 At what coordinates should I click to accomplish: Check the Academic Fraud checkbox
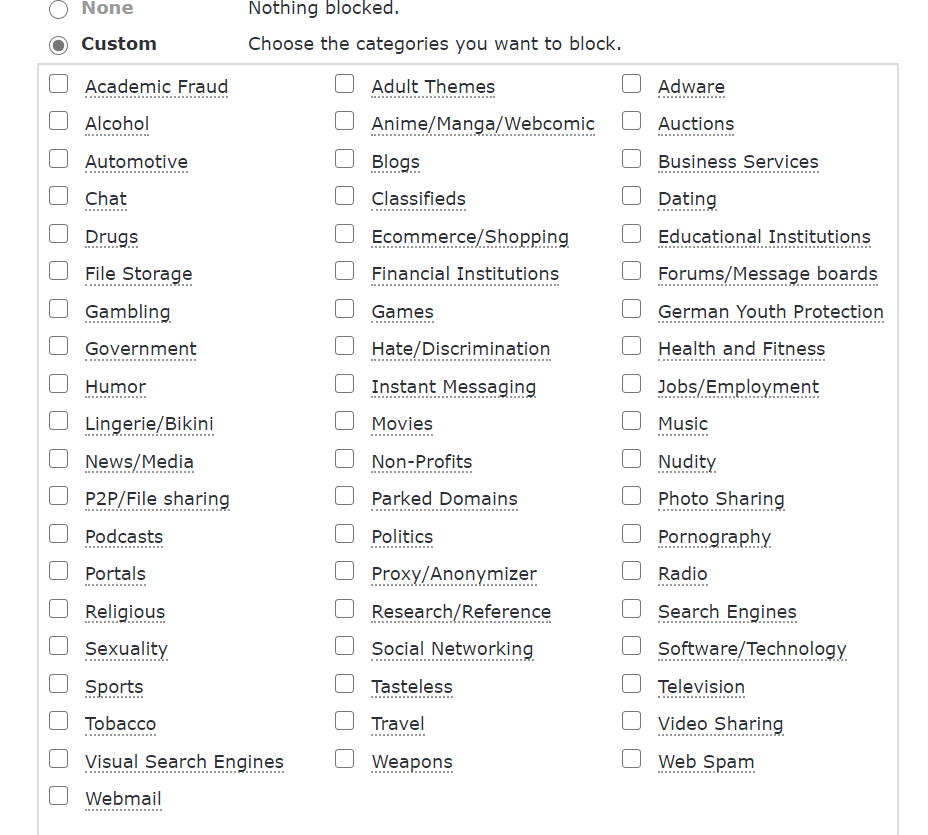click(x=59, y=84)
